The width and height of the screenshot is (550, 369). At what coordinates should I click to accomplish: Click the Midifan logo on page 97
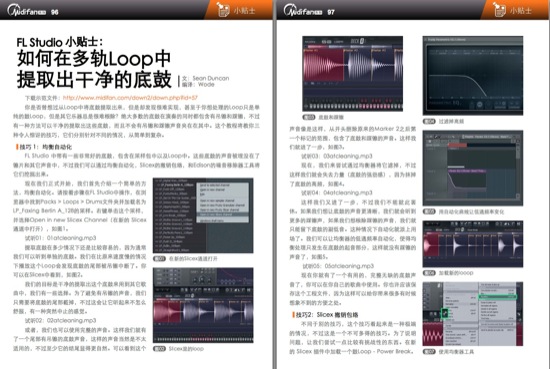pos(303,10)
